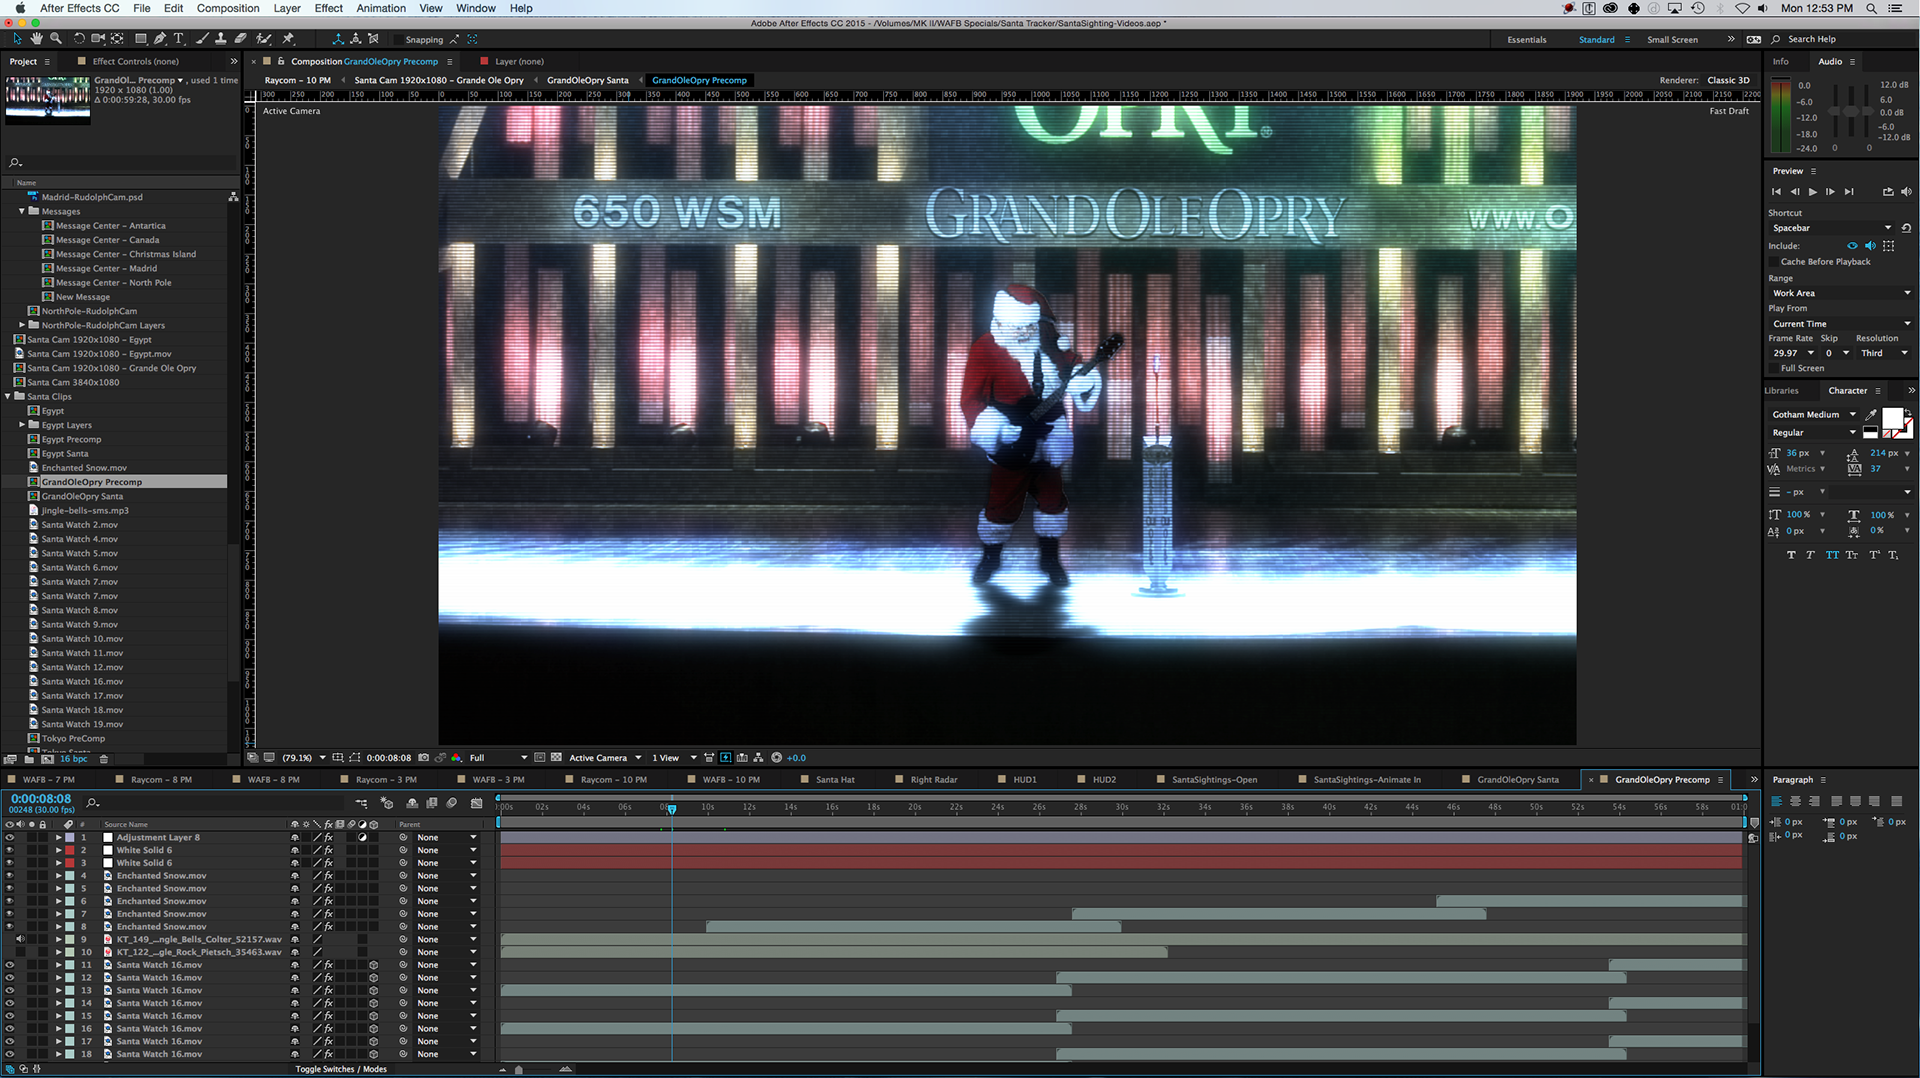Image resolution: width=1920 pixels, height=1078 pixels.
Task: Select the Hand tool
Action: tap(37, 39)
